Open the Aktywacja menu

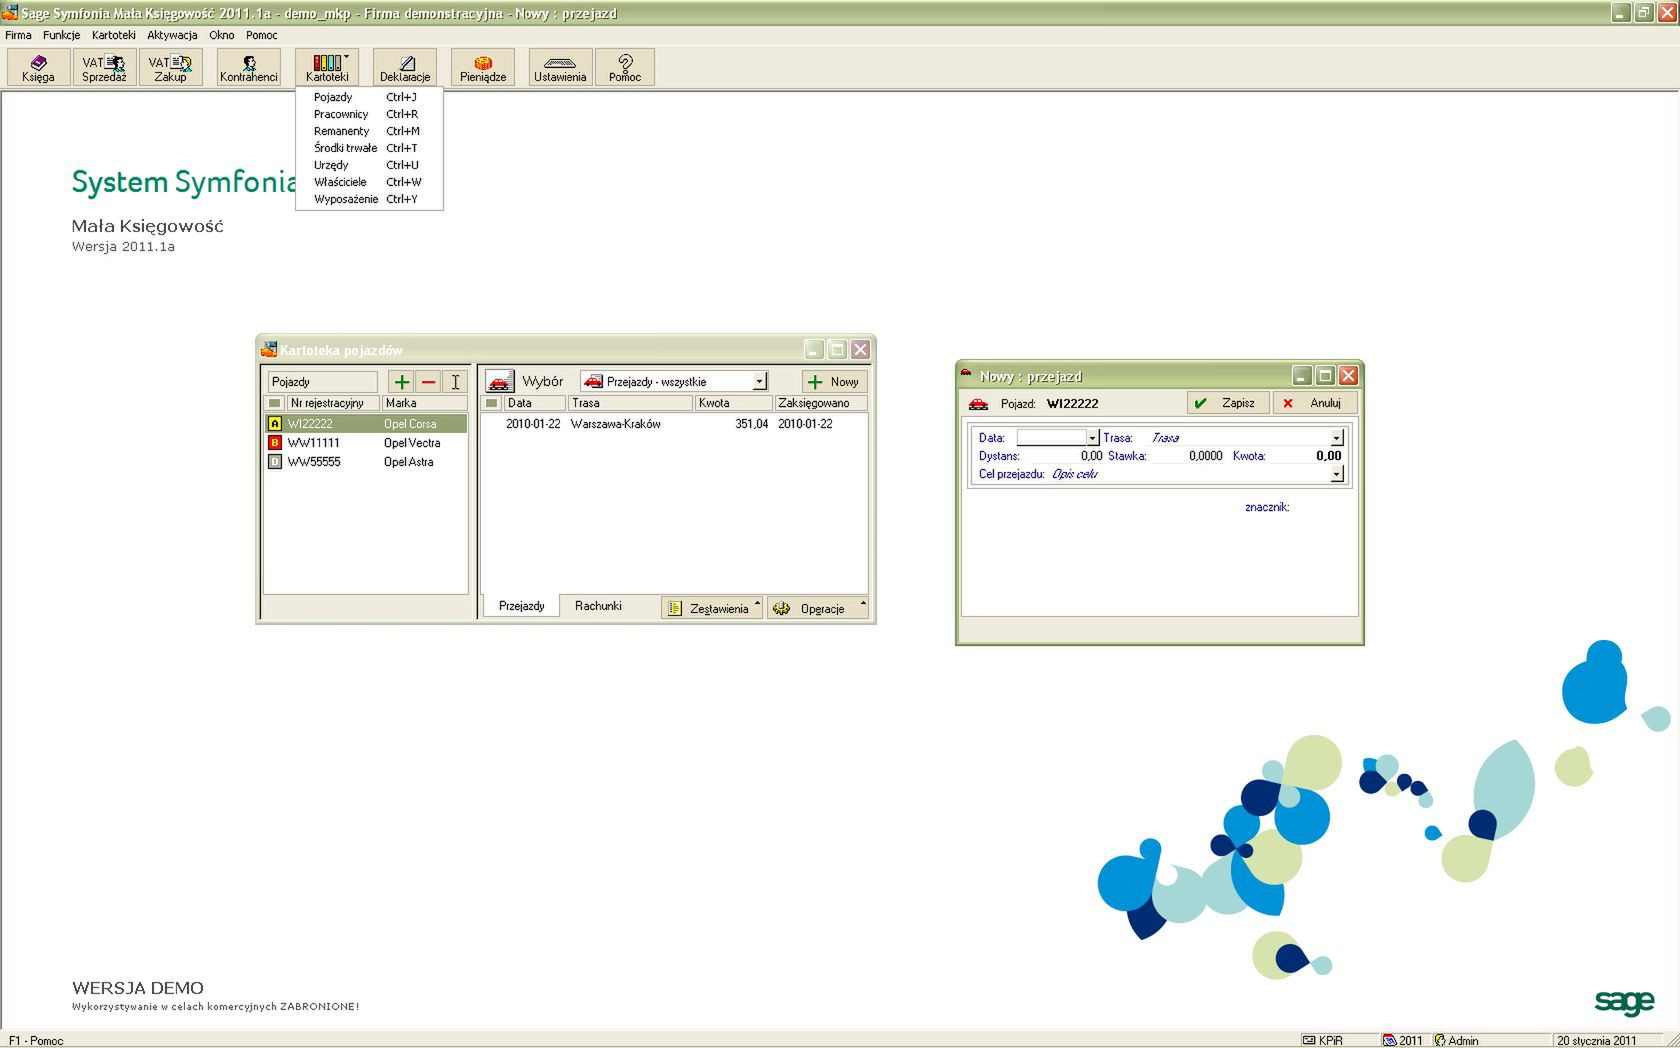(172, 35)
